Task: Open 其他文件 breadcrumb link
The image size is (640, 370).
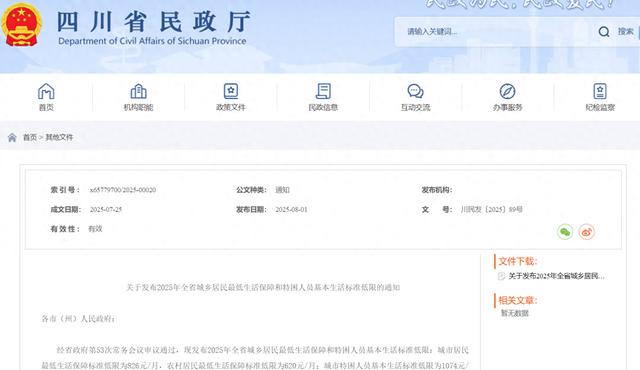Action: pyautogui.click(x=59, y=137)
